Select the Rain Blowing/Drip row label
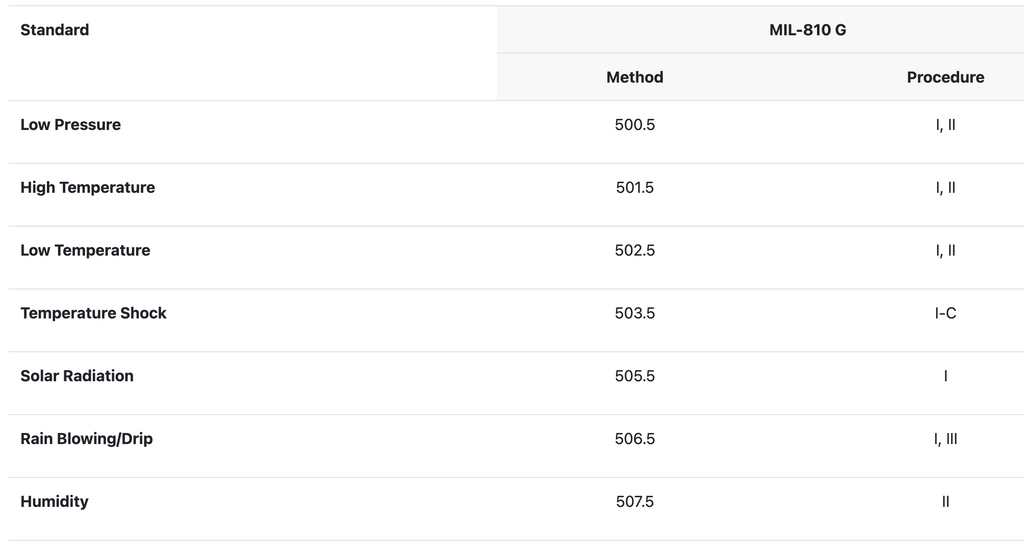This screenshot has width=1024, height=547. point(86,439)
